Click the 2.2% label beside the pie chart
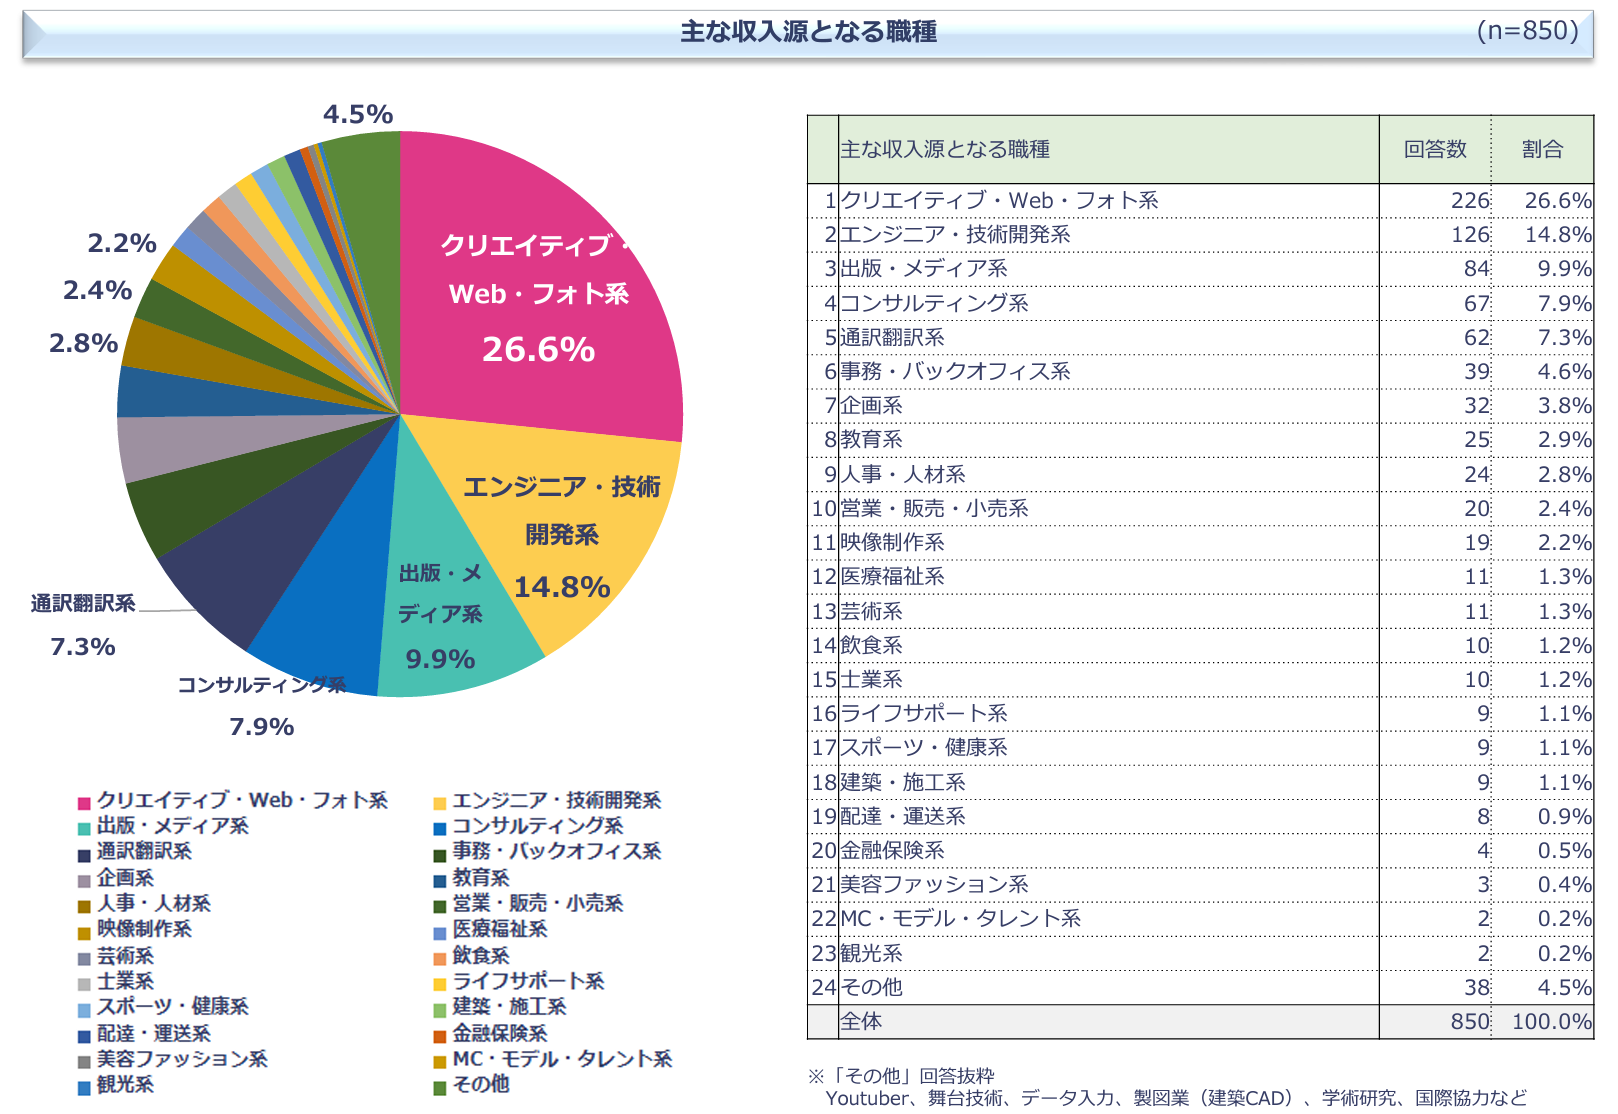This screenshot has height=1114, width=1618. 122,244
